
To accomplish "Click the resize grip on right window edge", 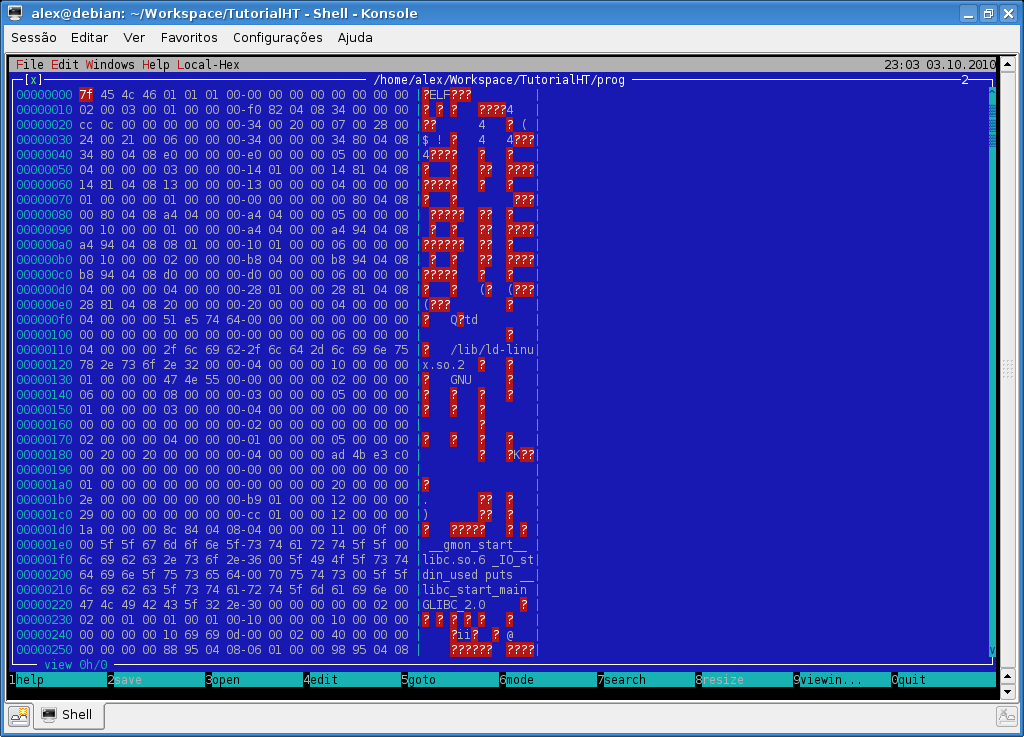I will pos(1007,368).
